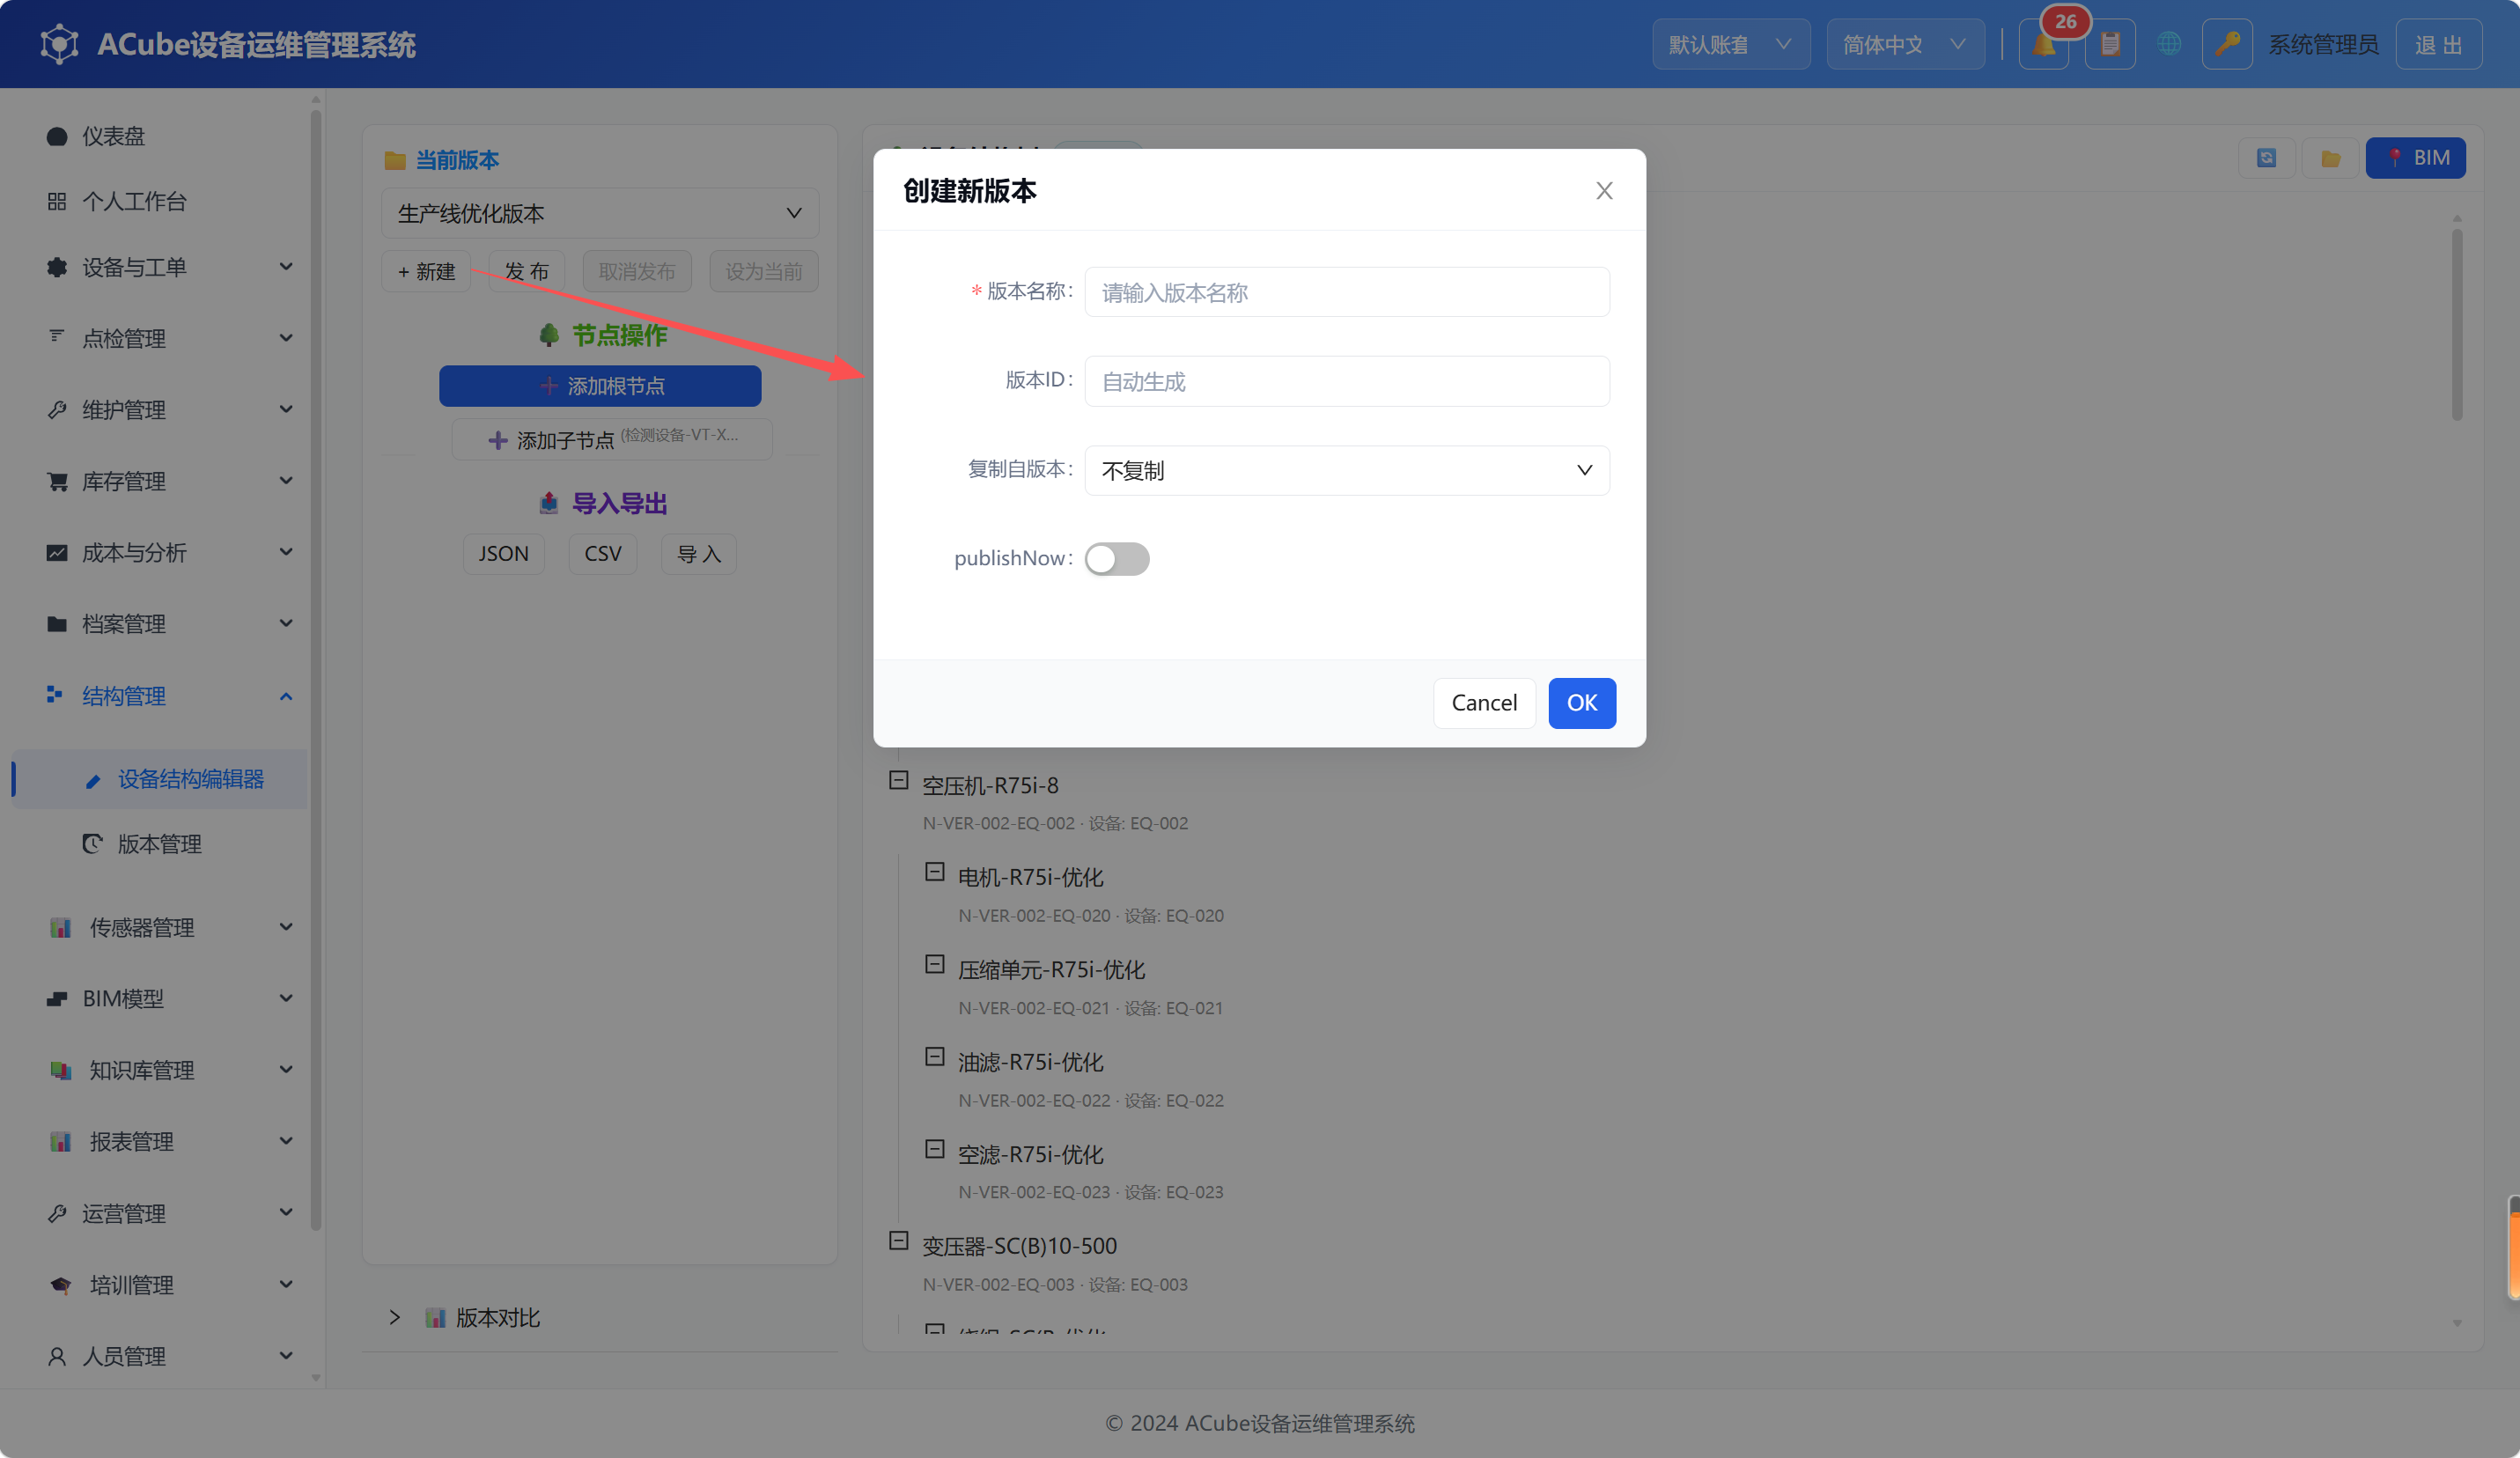Click the 版本ID input field
This screenshot has width=2520, height=1458.
[1347, 381]
